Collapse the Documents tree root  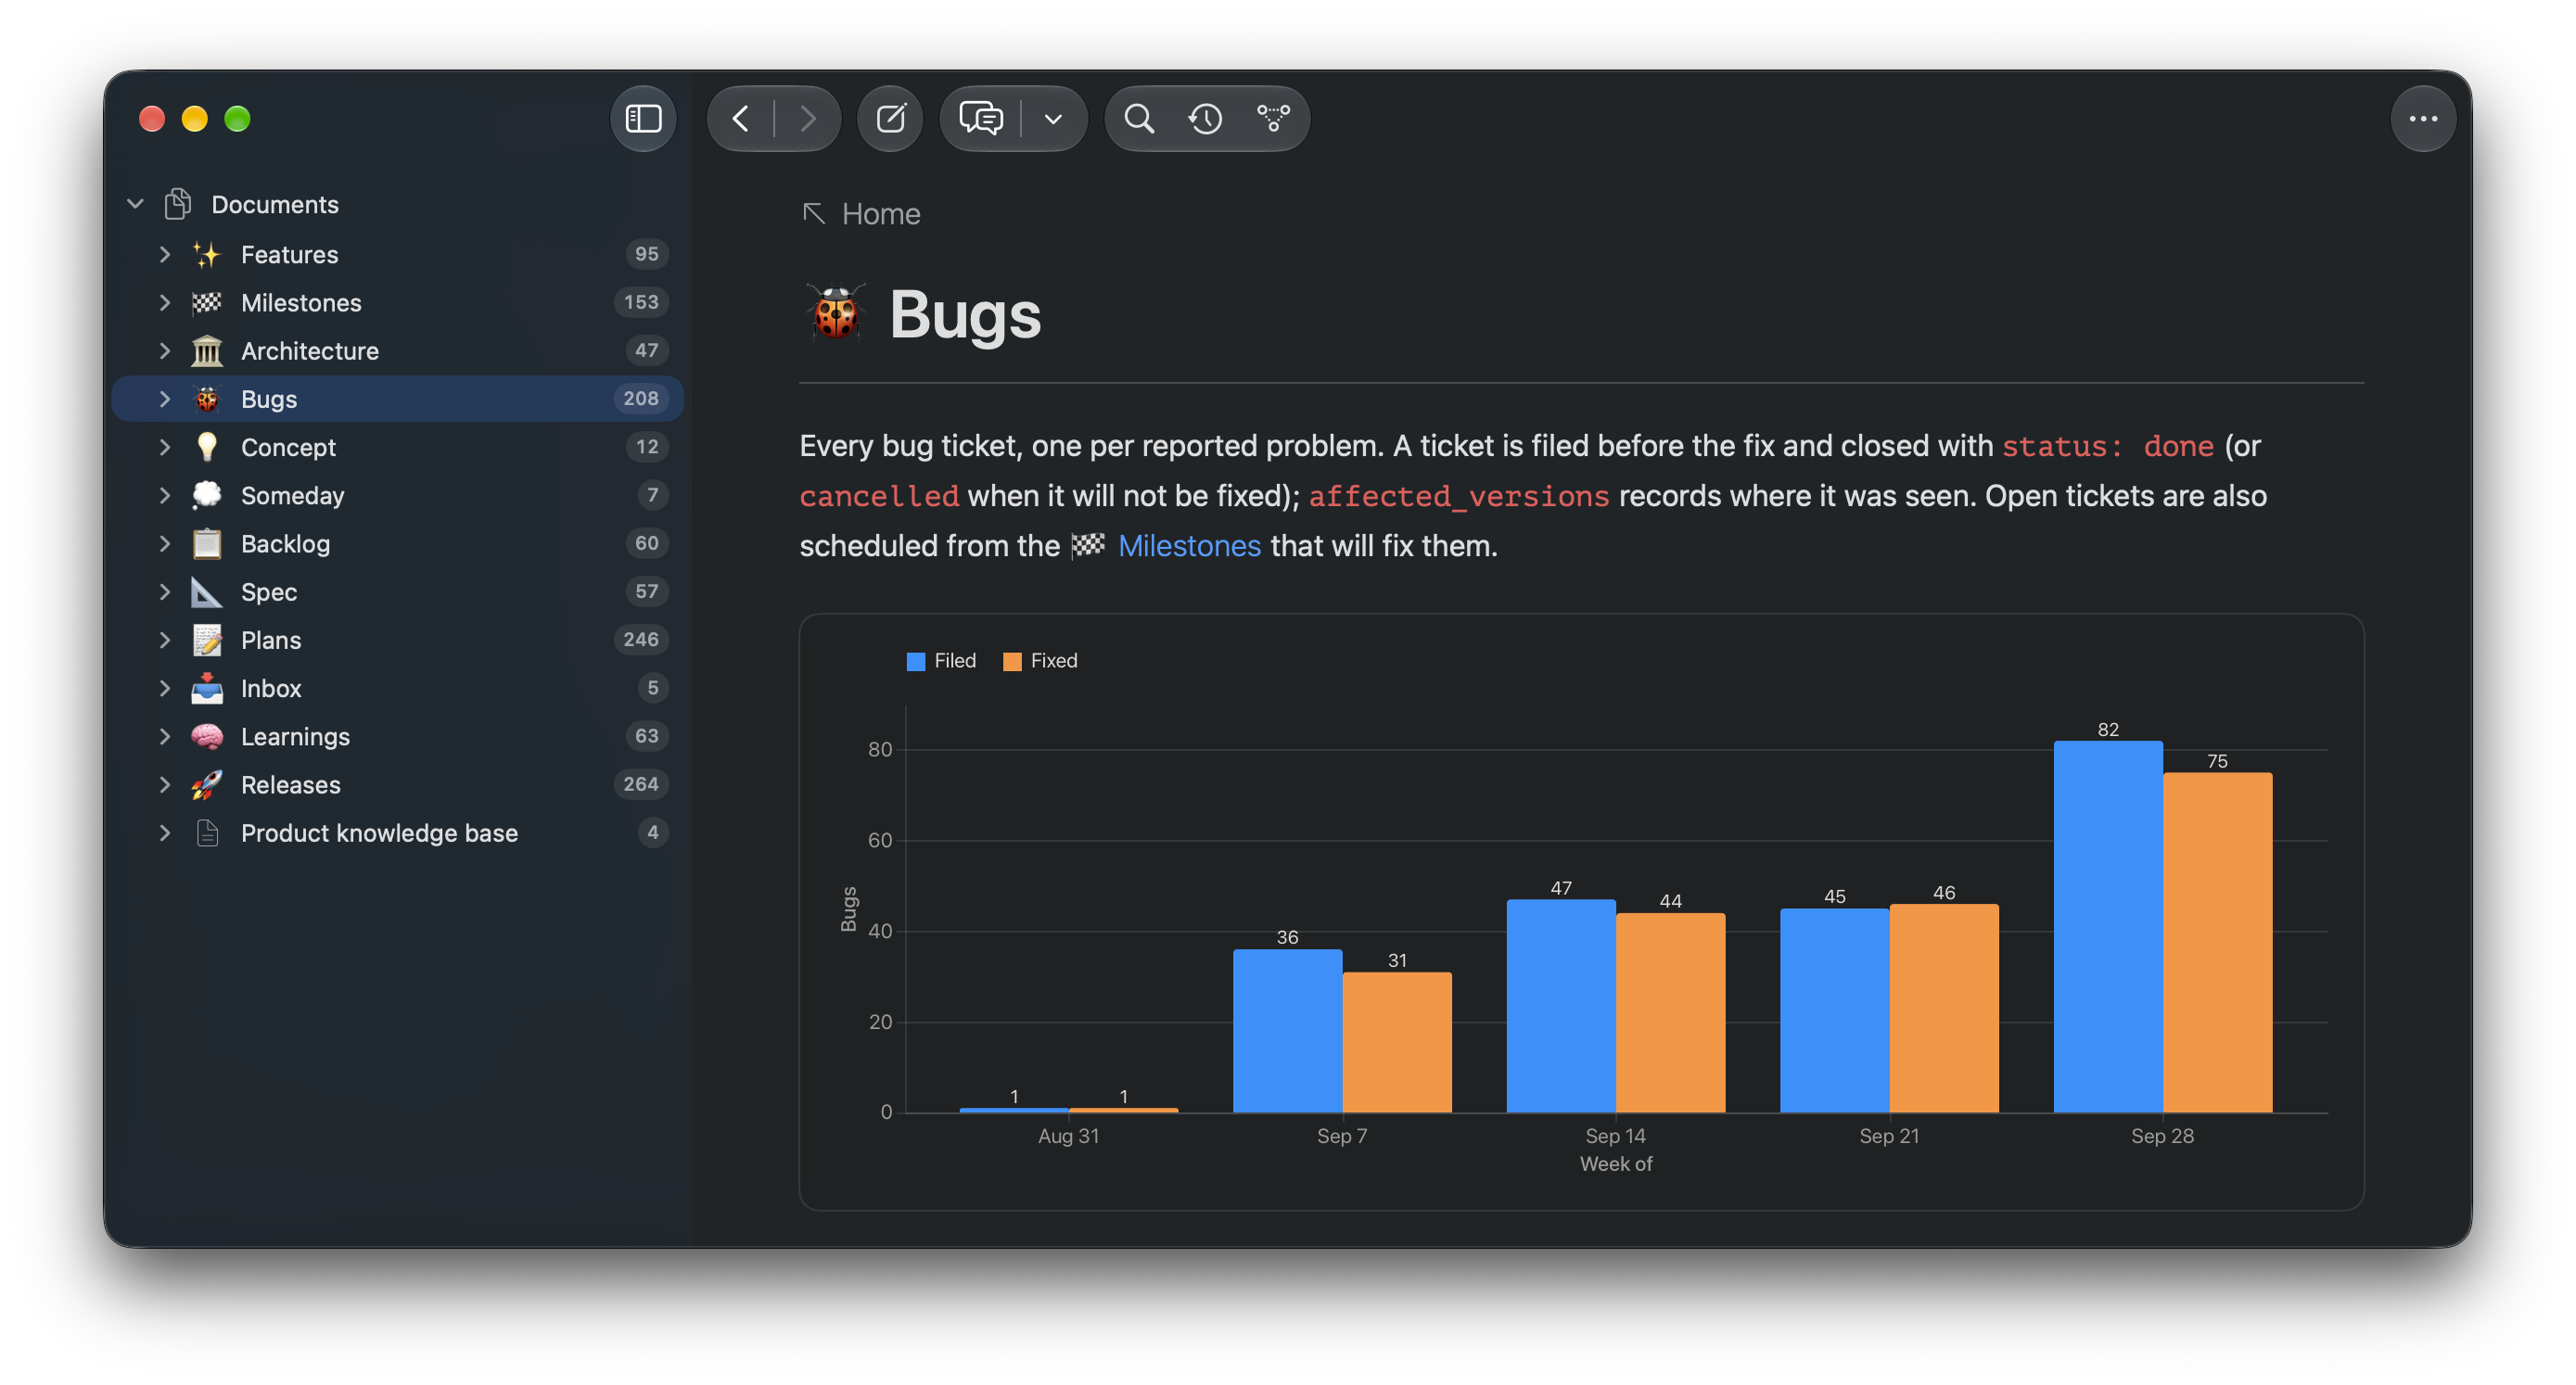(135, 204)
